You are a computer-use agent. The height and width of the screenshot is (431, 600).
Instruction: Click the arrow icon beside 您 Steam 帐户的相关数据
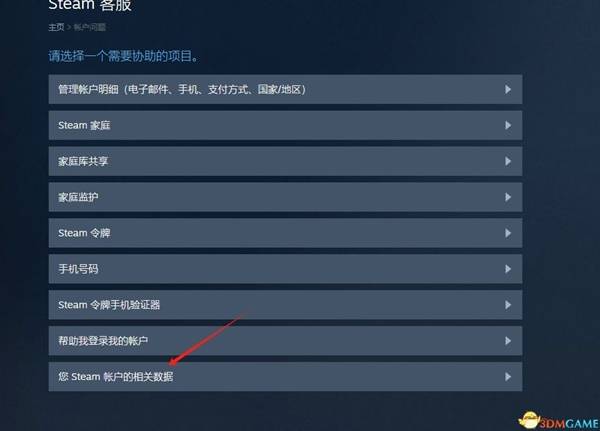click(508, 377)
